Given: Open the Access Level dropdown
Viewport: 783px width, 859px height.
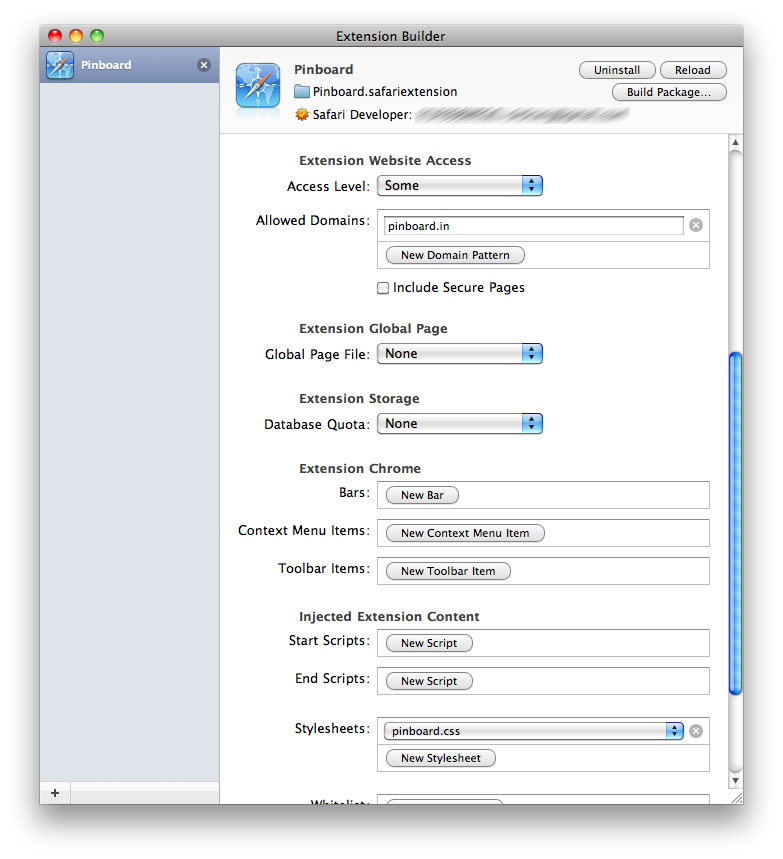Looking at the screenshot, I should [x=459, y=186].
